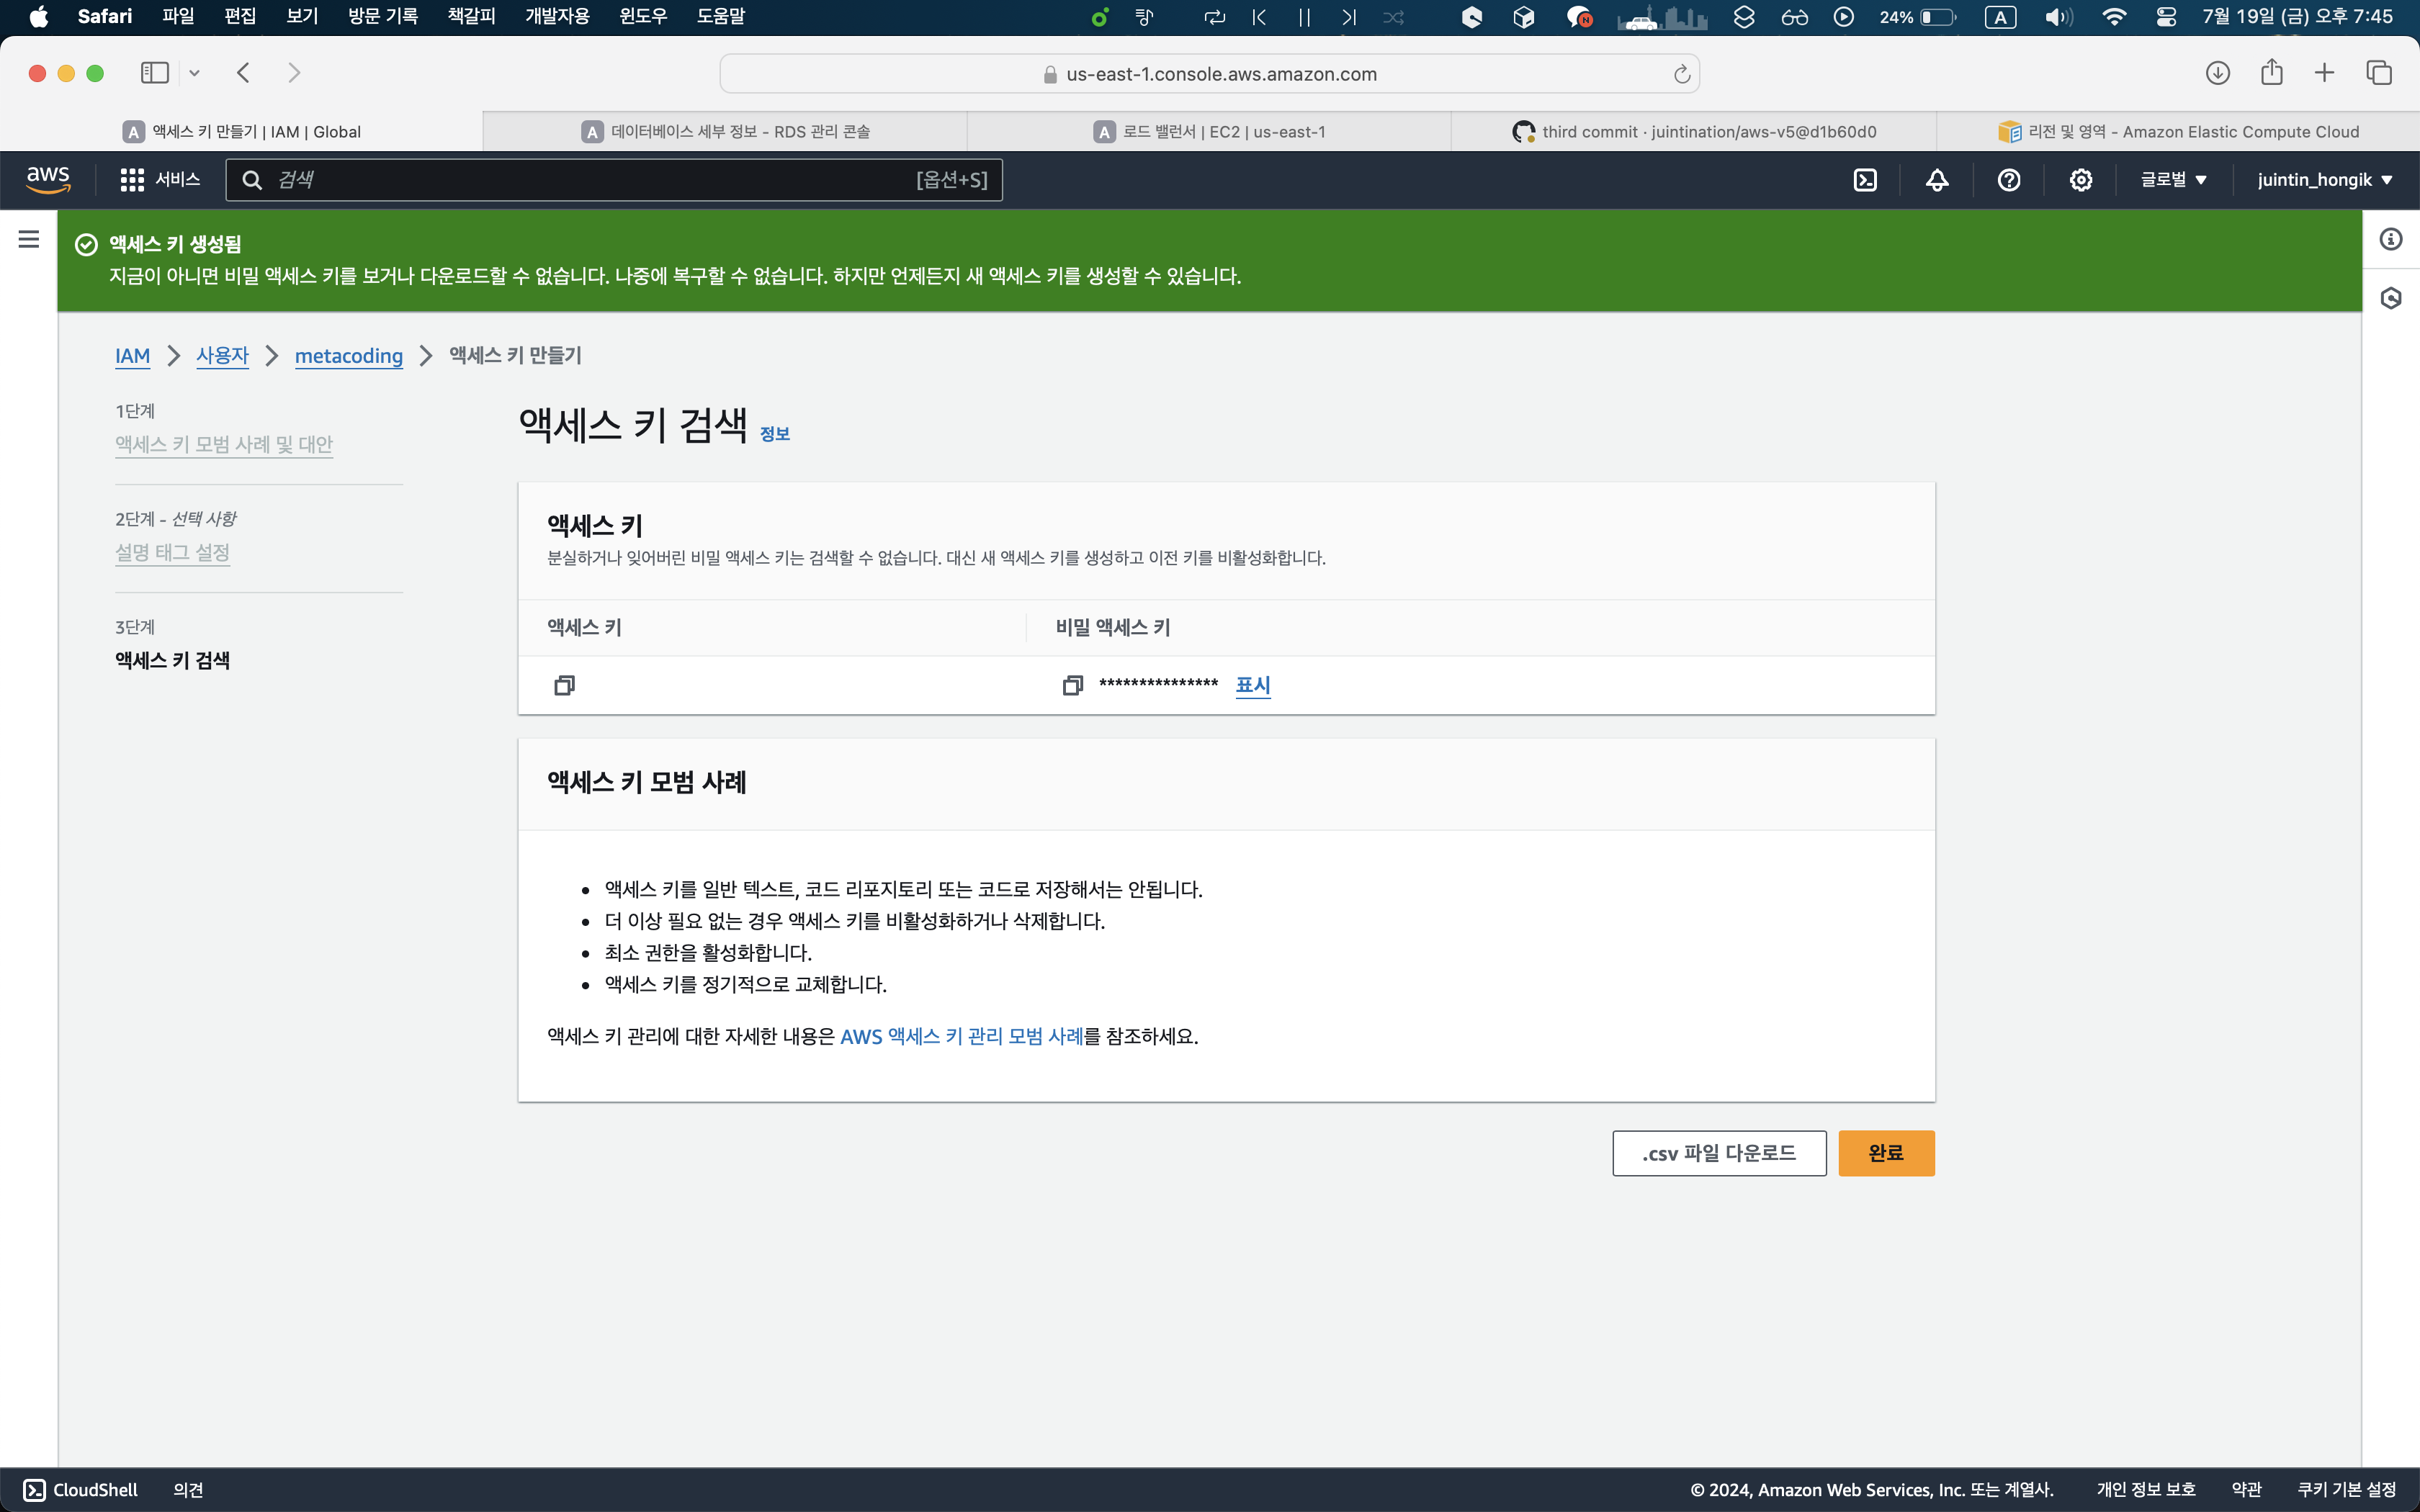Copy the access key with copy icon
This screenshot has width=2420, height=1512.
(564, 685)
